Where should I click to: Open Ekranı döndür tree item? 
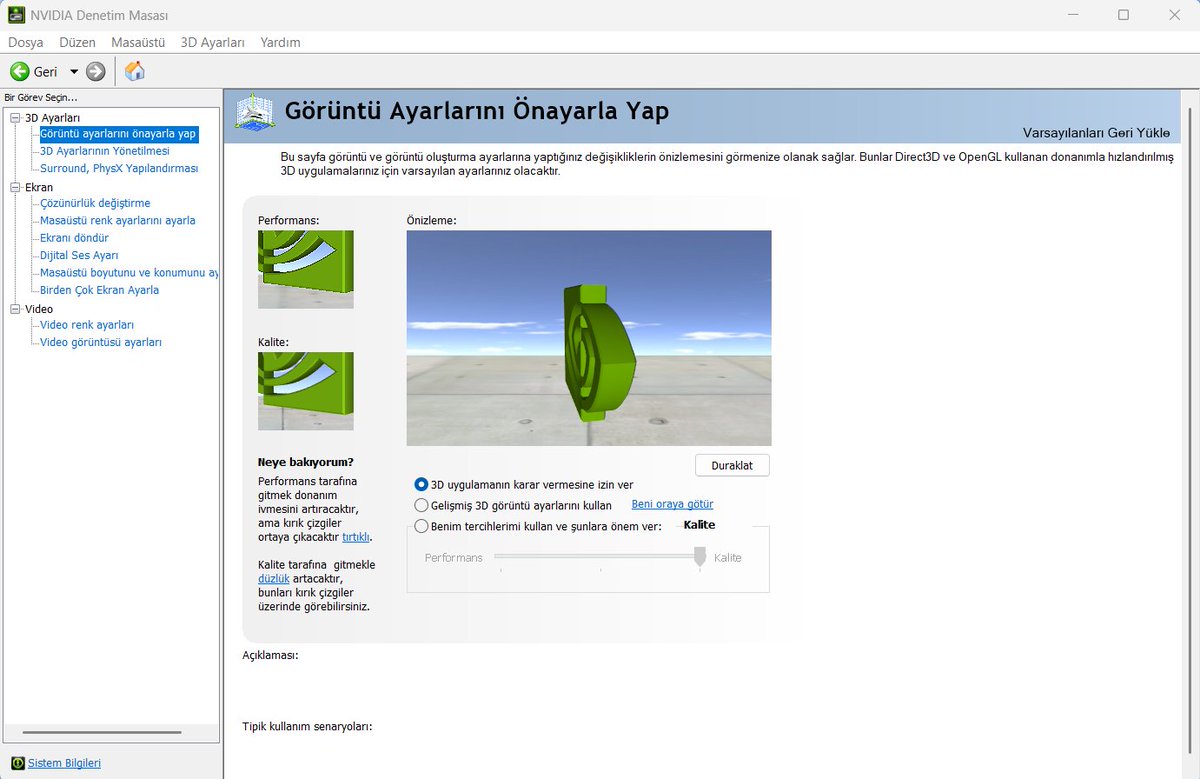(74, 238)
